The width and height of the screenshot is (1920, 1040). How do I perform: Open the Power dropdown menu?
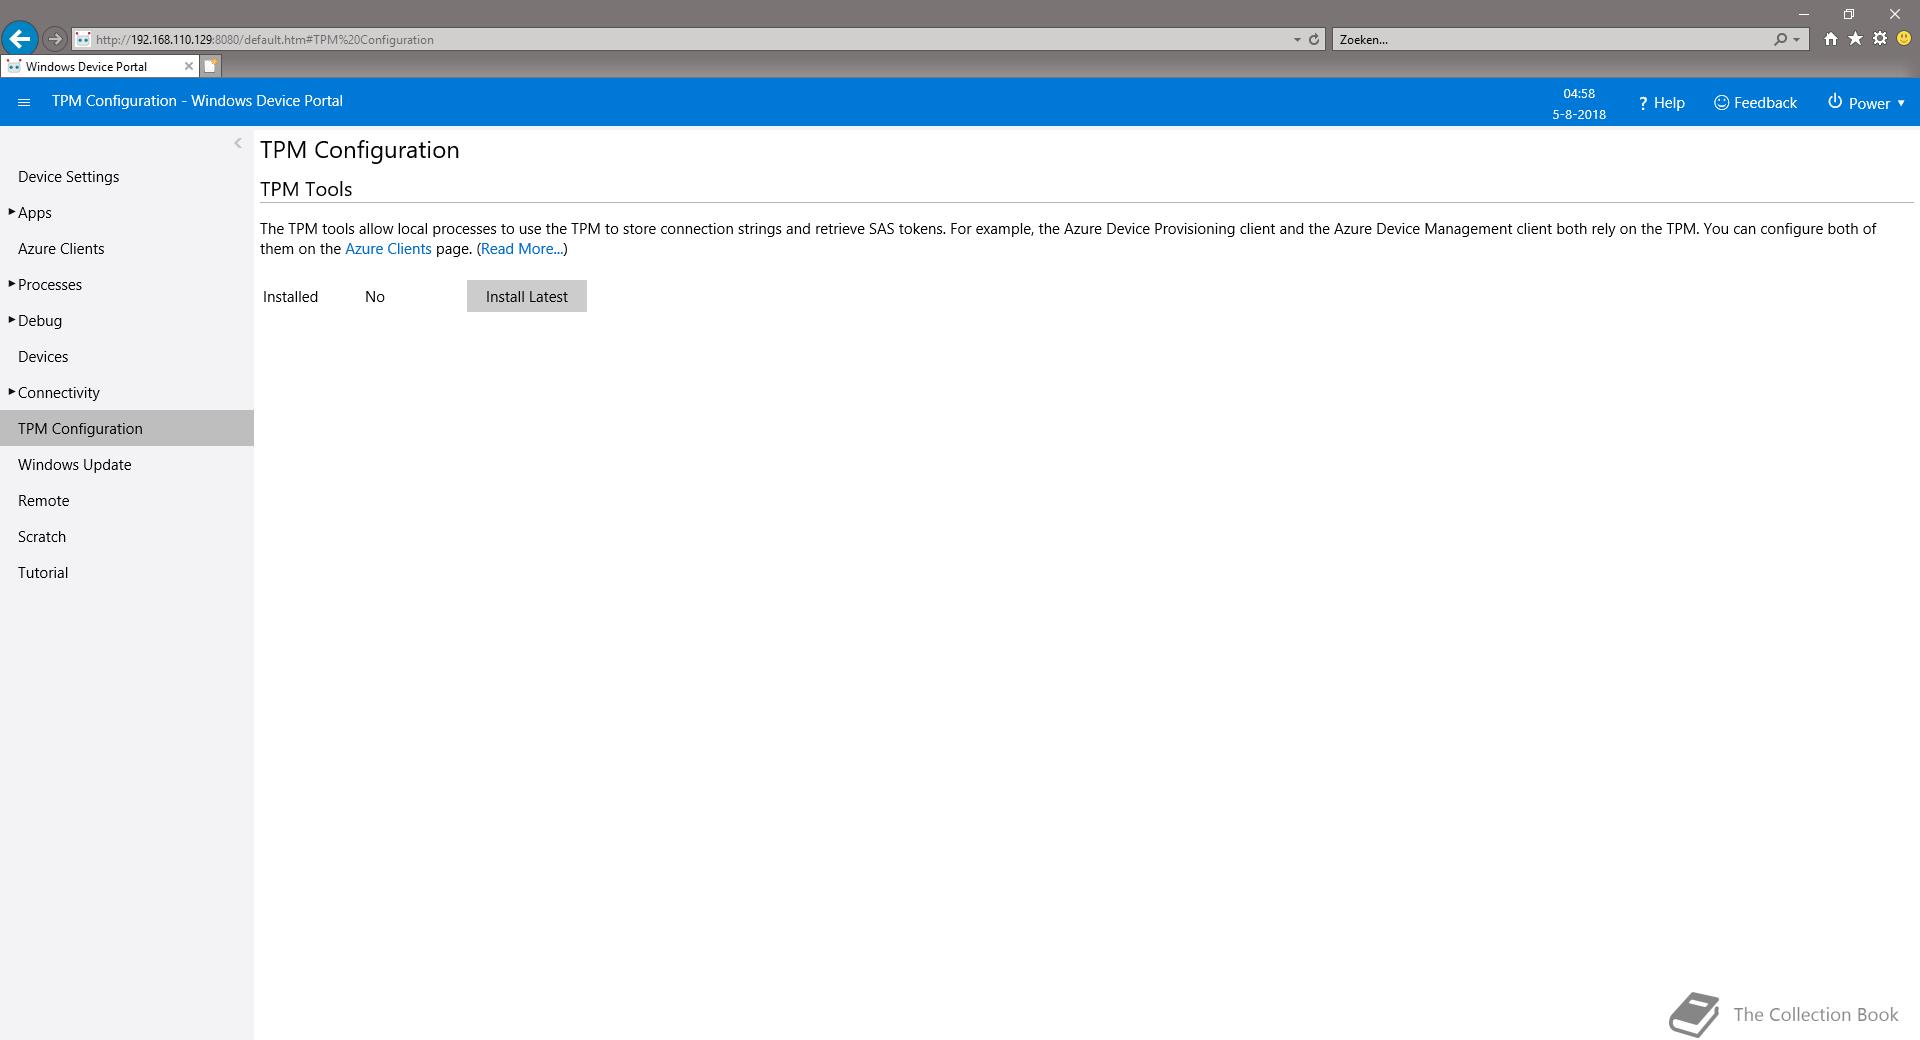(1866, 103)
